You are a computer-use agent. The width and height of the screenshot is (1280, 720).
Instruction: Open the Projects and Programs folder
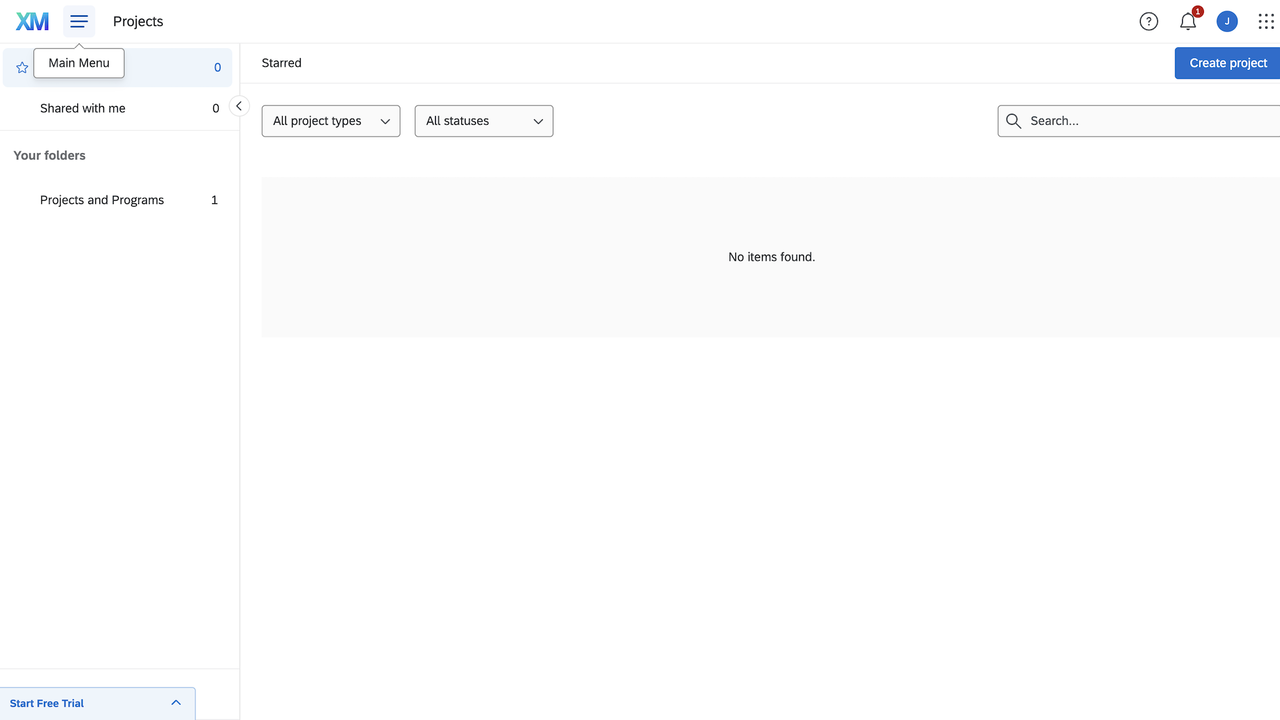tap(102, 200)
